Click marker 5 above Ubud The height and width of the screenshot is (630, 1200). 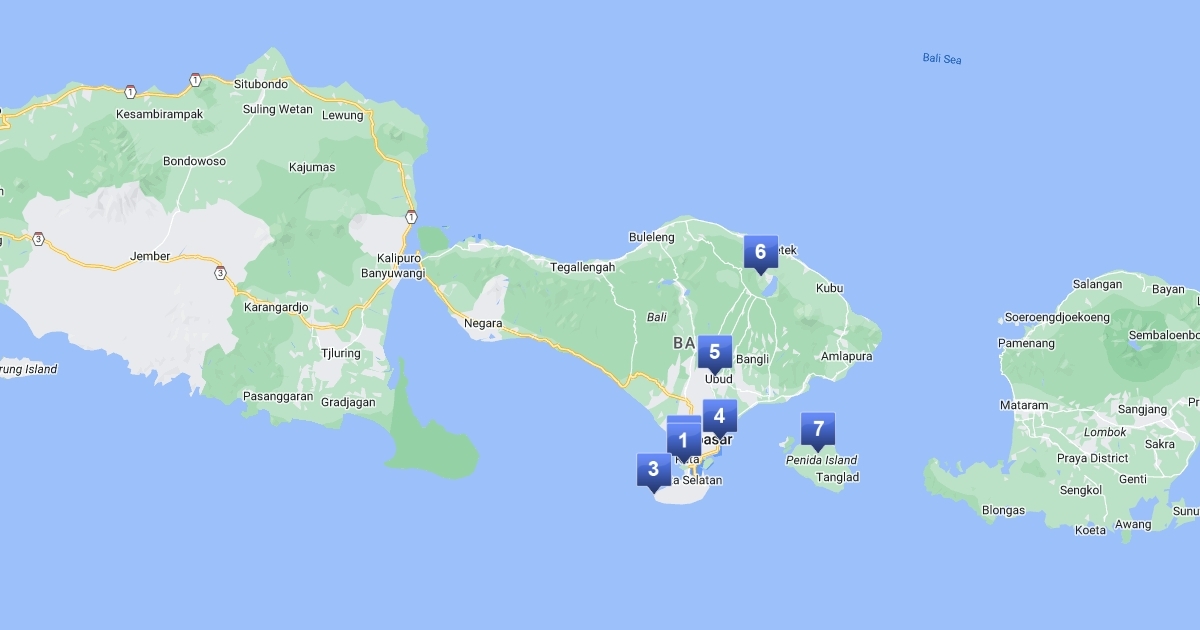point(714,352)
